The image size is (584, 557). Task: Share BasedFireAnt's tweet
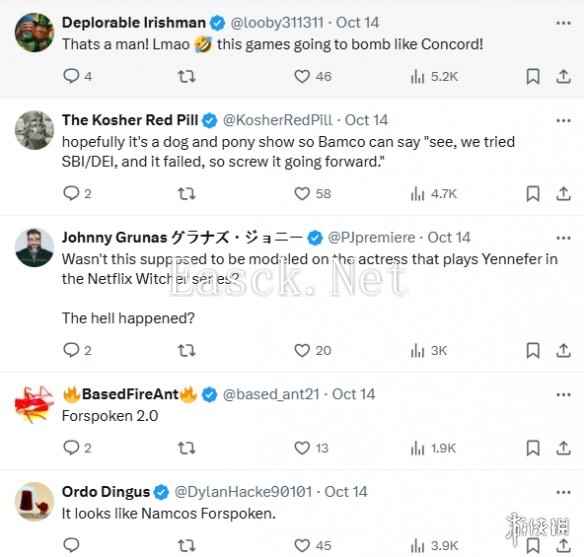click(564, 448)
